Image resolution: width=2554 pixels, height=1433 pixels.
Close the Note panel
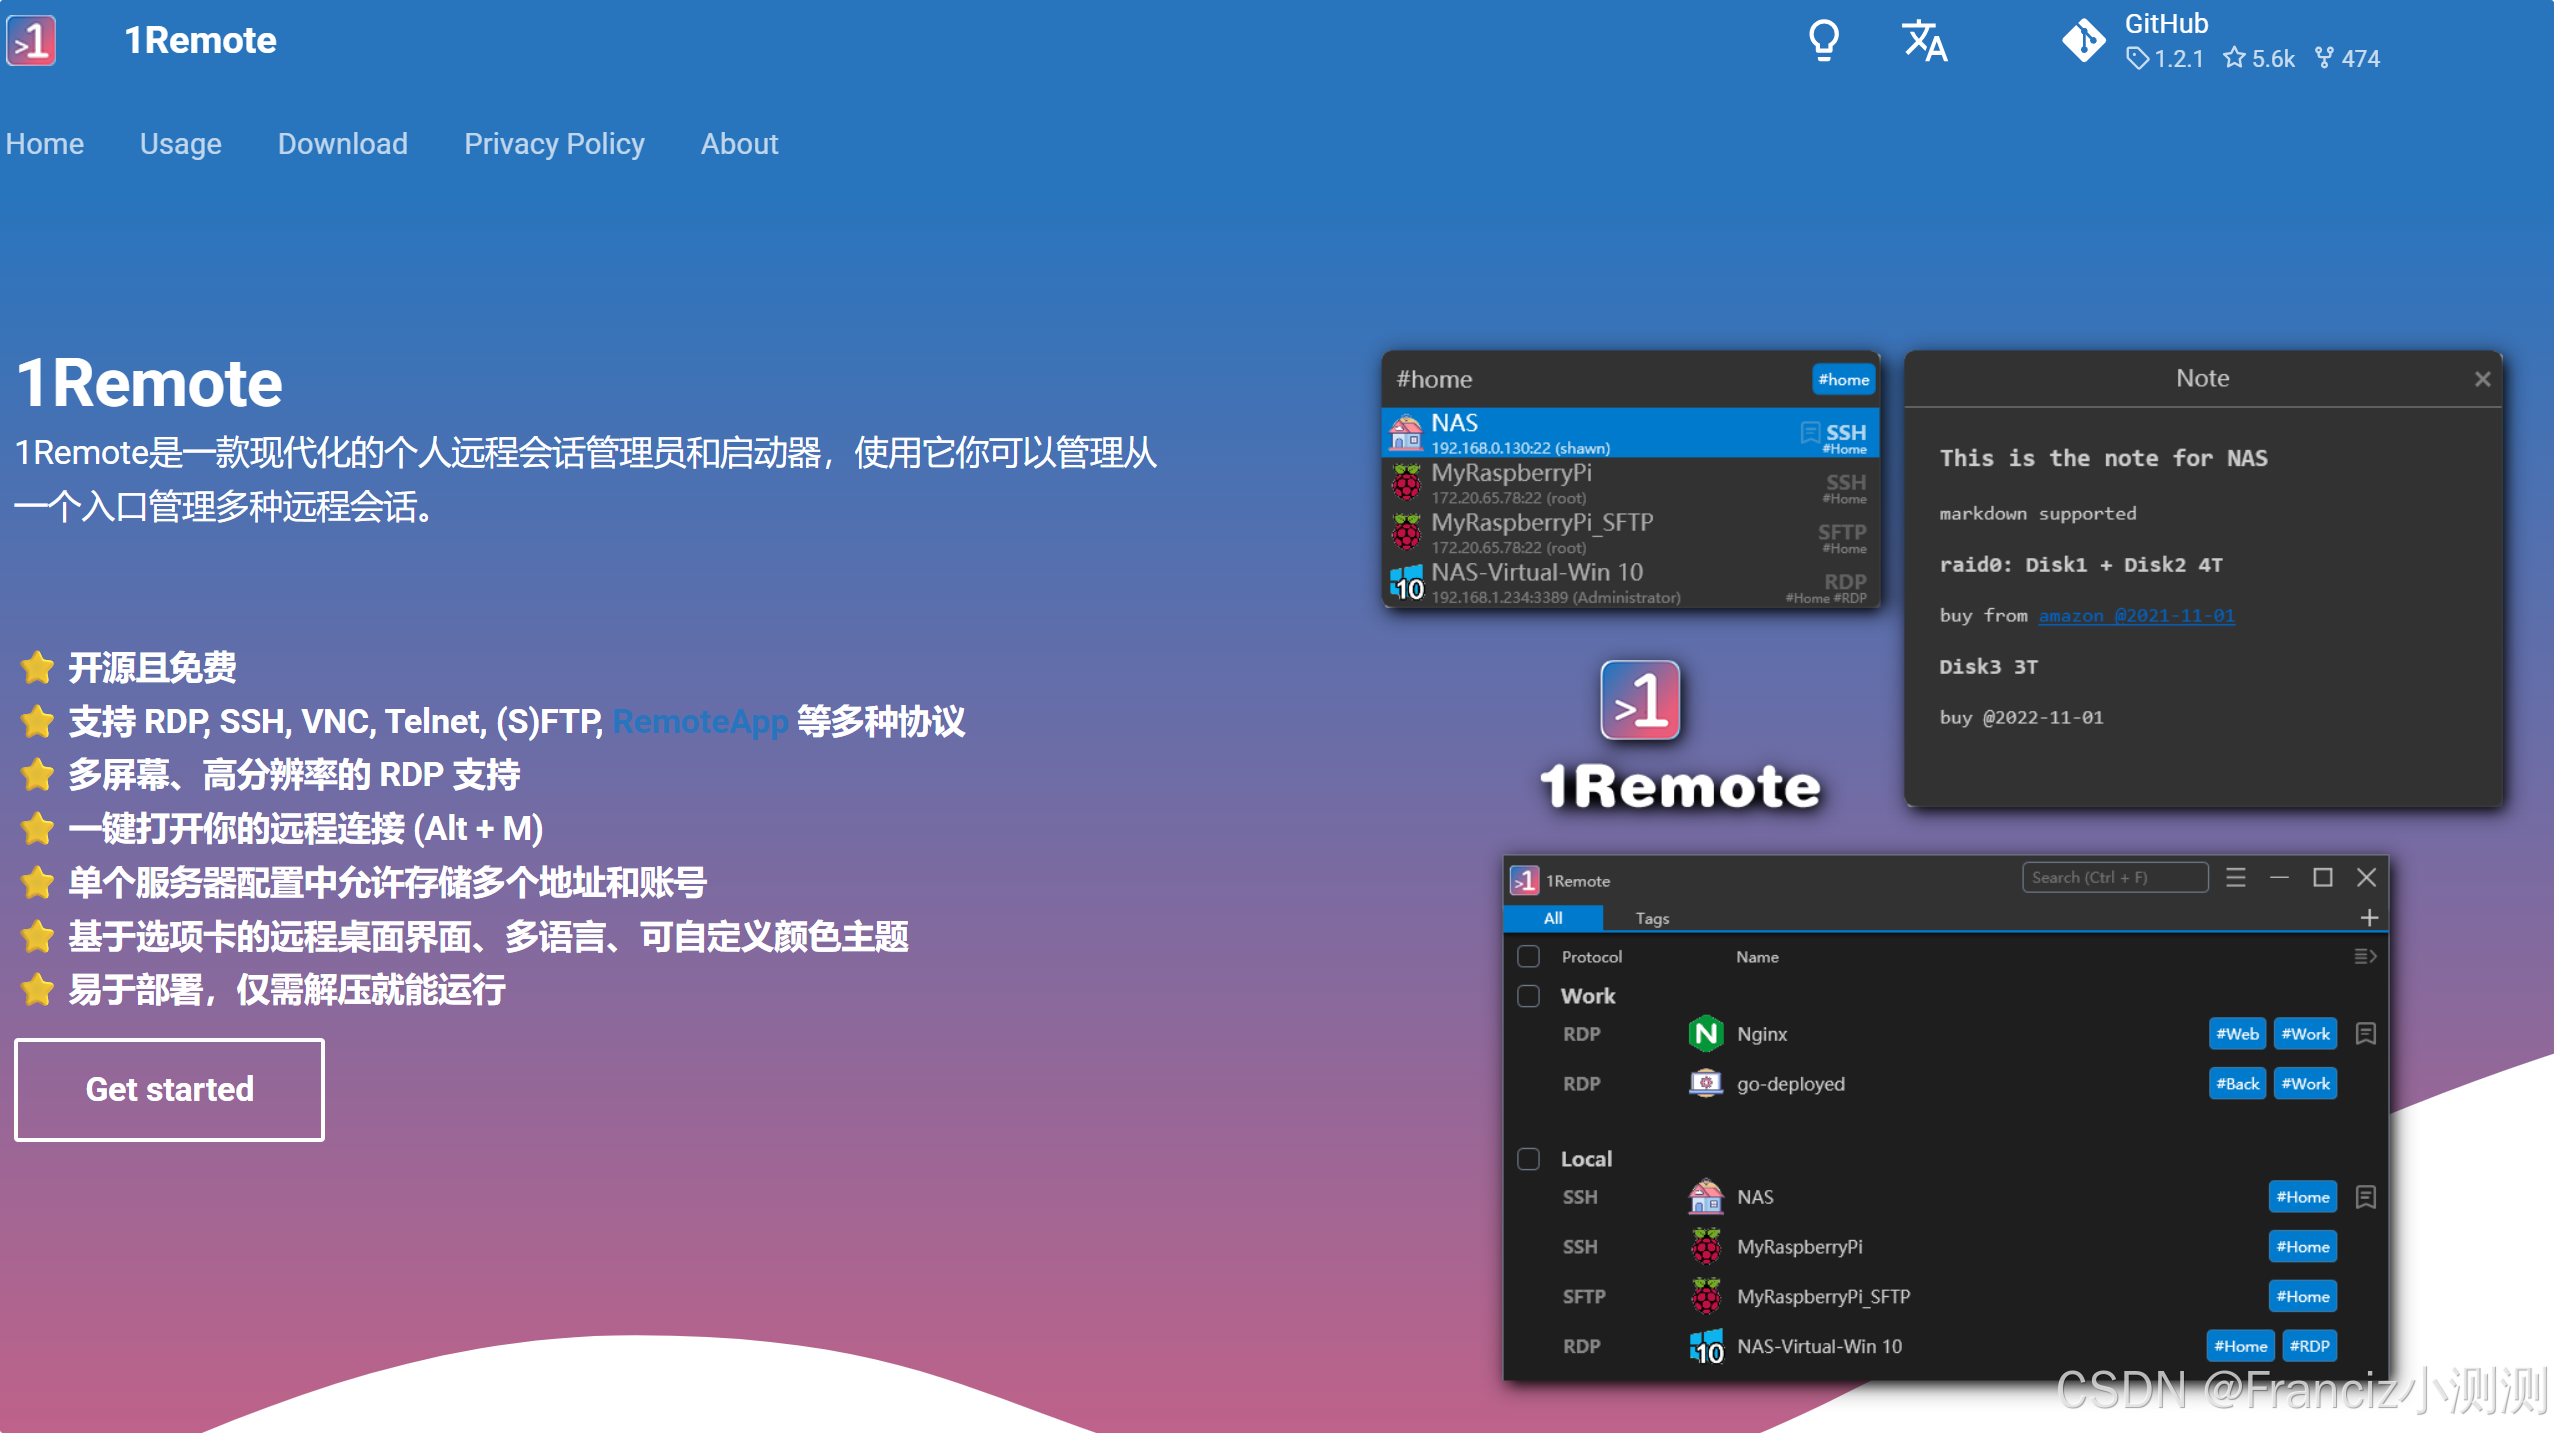tap(2482, 379)
